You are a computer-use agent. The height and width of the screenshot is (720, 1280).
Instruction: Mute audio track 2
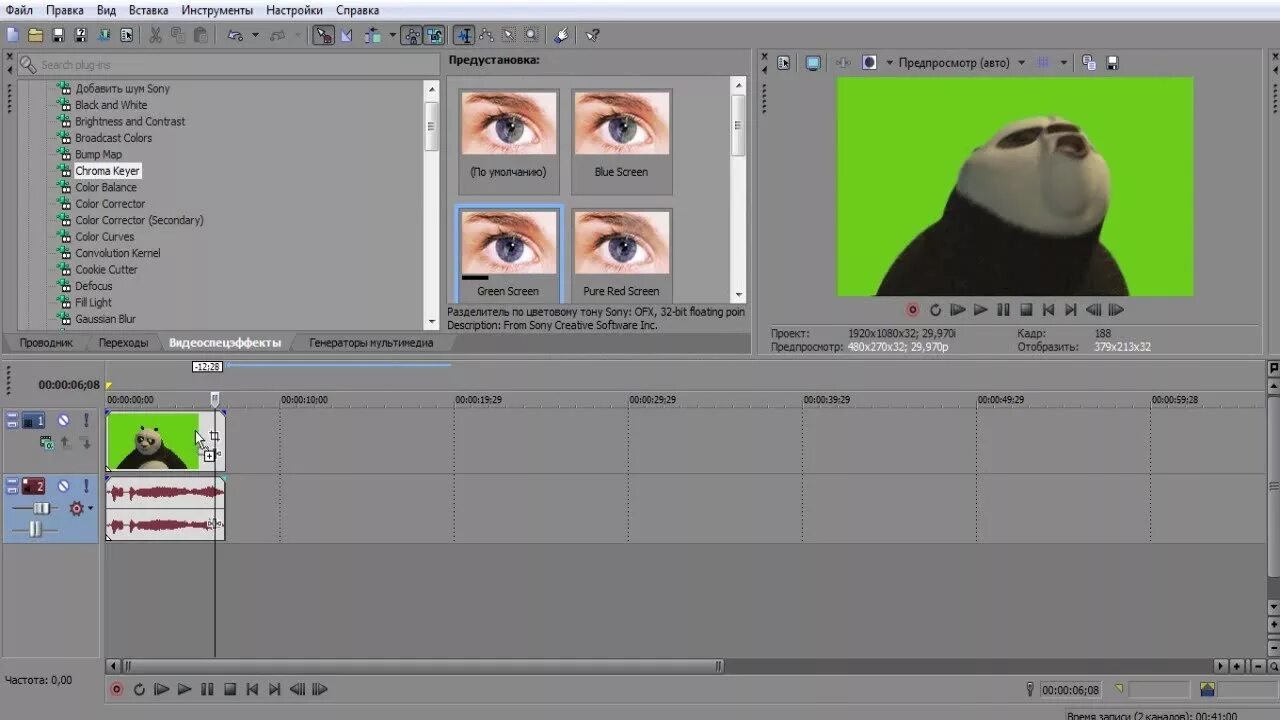point(63,486)
